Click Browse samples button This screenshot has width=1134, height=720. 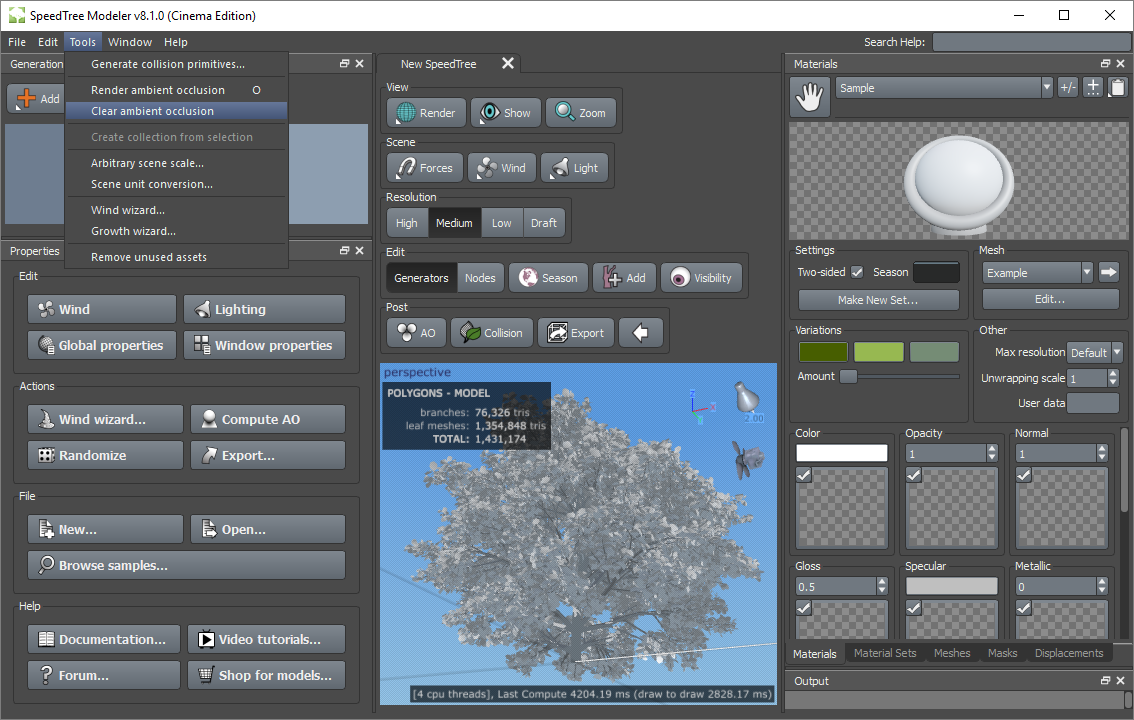187,565
